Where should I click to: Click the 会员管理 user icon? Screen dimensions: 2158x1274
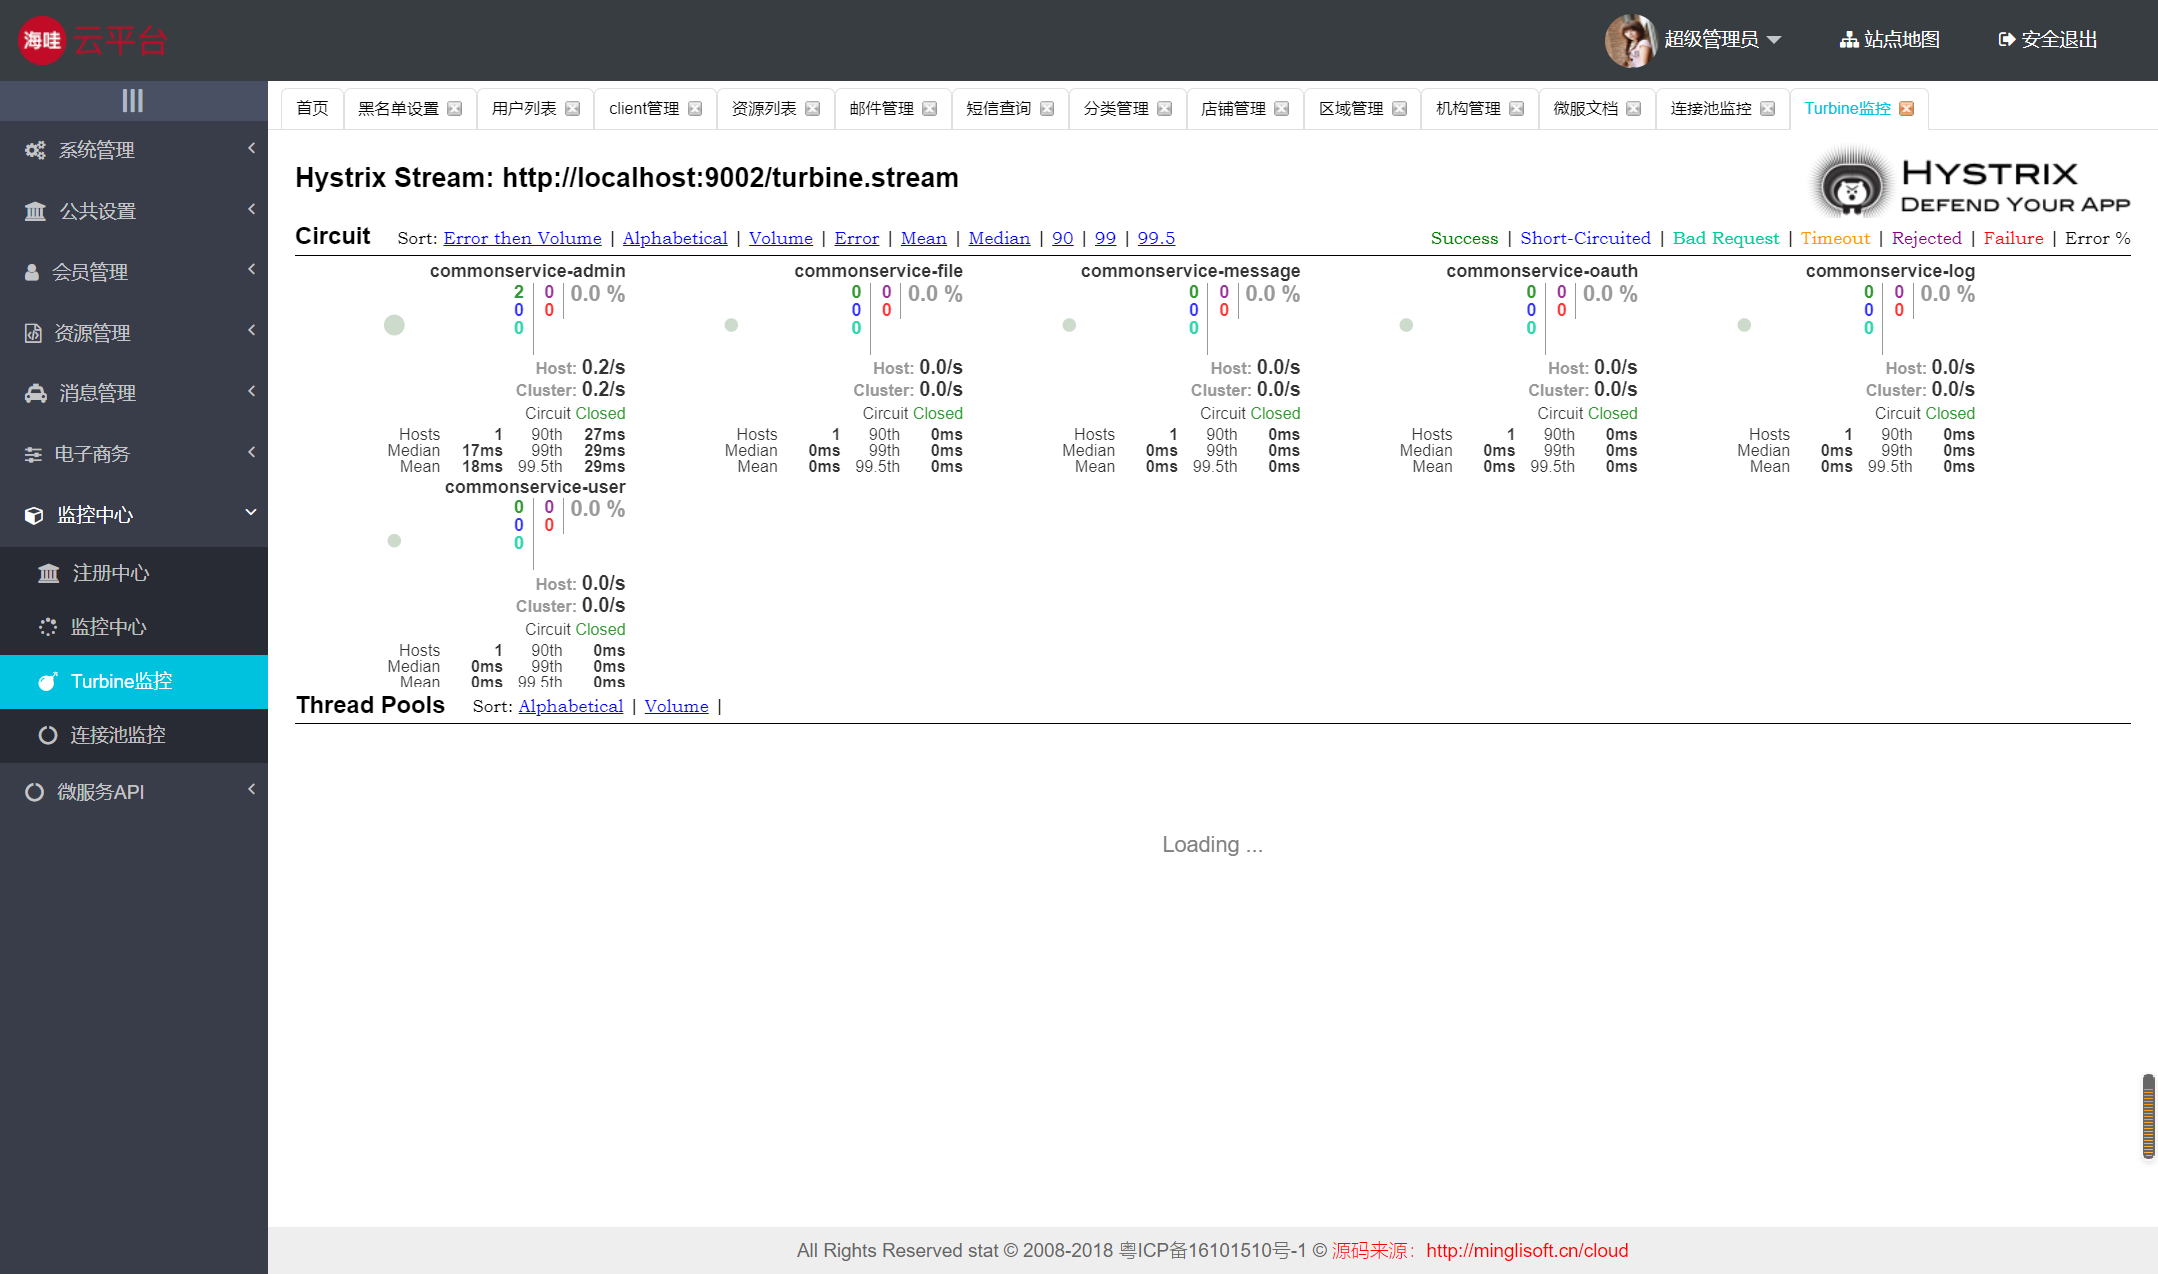coord(32,272)
